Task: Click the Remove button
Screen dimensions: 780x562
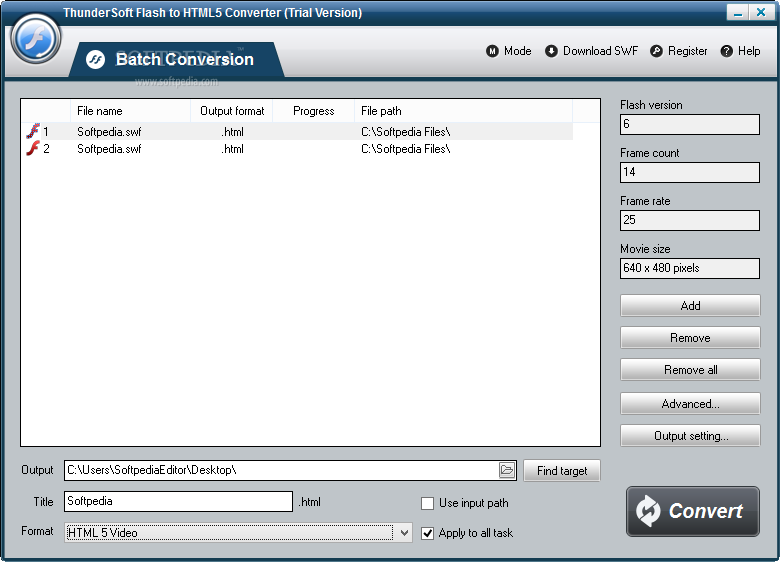Action: point(690,338)
